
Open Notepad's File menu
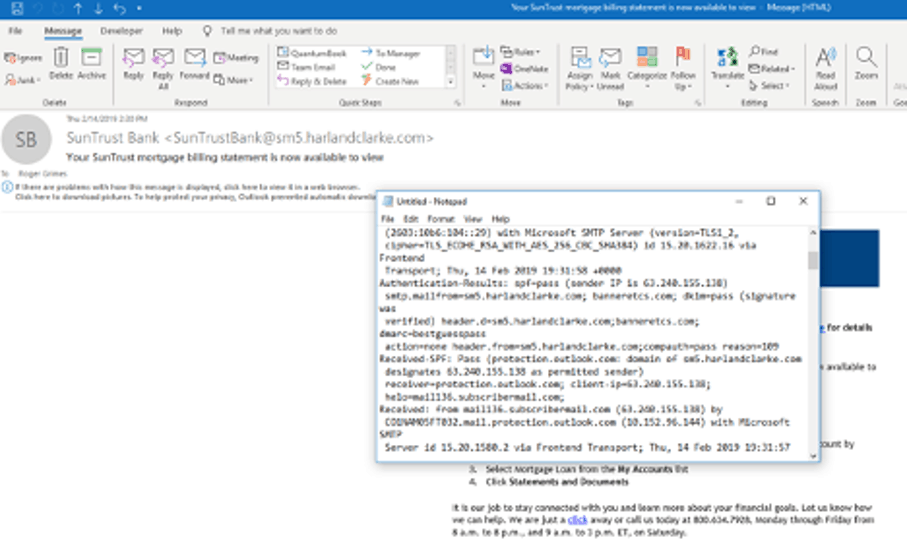pos(387,219)
